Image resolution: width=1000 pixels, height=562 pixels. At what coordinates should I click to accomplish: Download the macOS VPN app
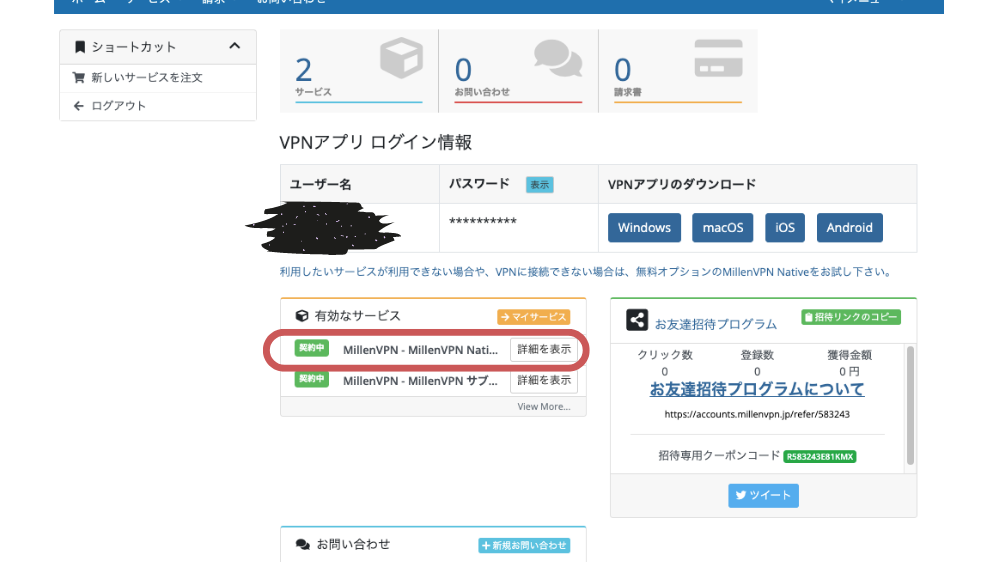pyautogui.click(x=723, y=228)
